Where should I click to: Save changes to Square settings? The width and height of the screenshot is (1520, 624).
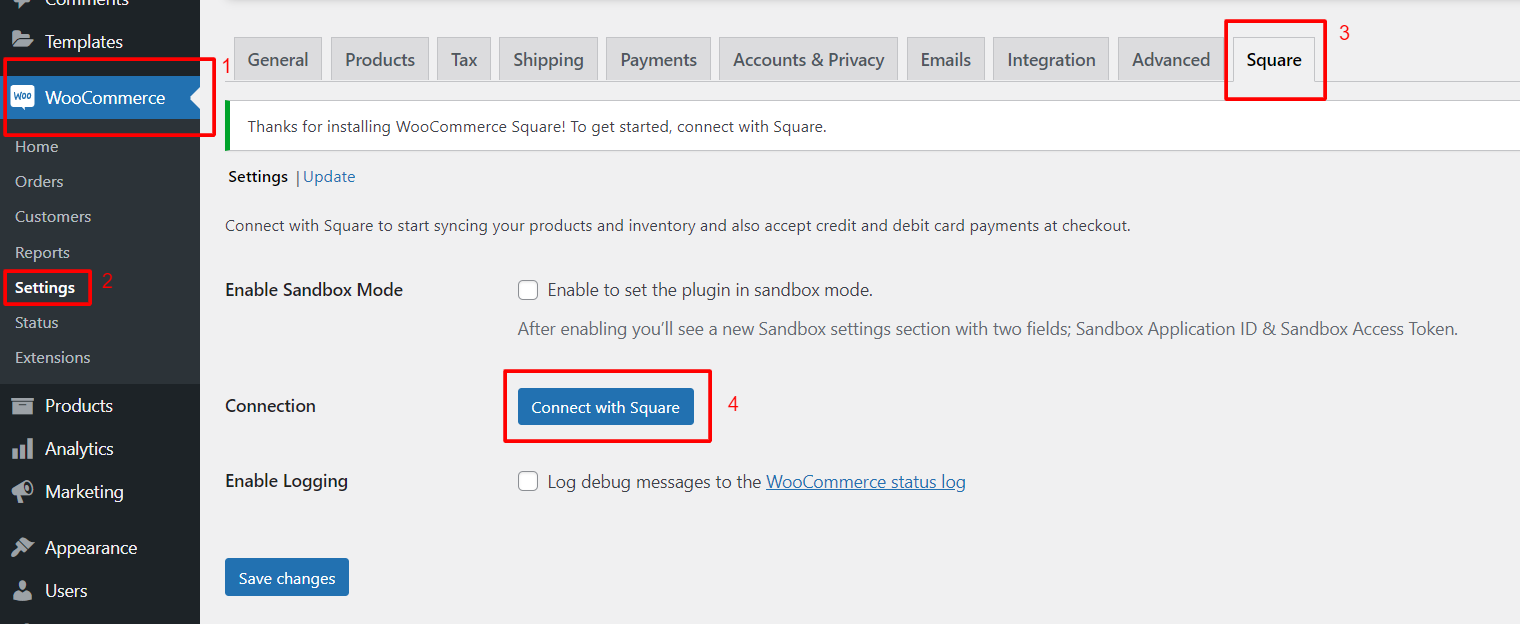(x=287, y=577)
